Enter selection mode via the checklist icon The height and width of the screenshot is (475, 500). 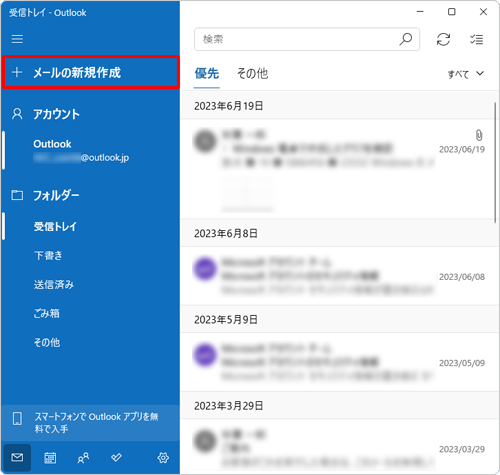coord(476,39)
